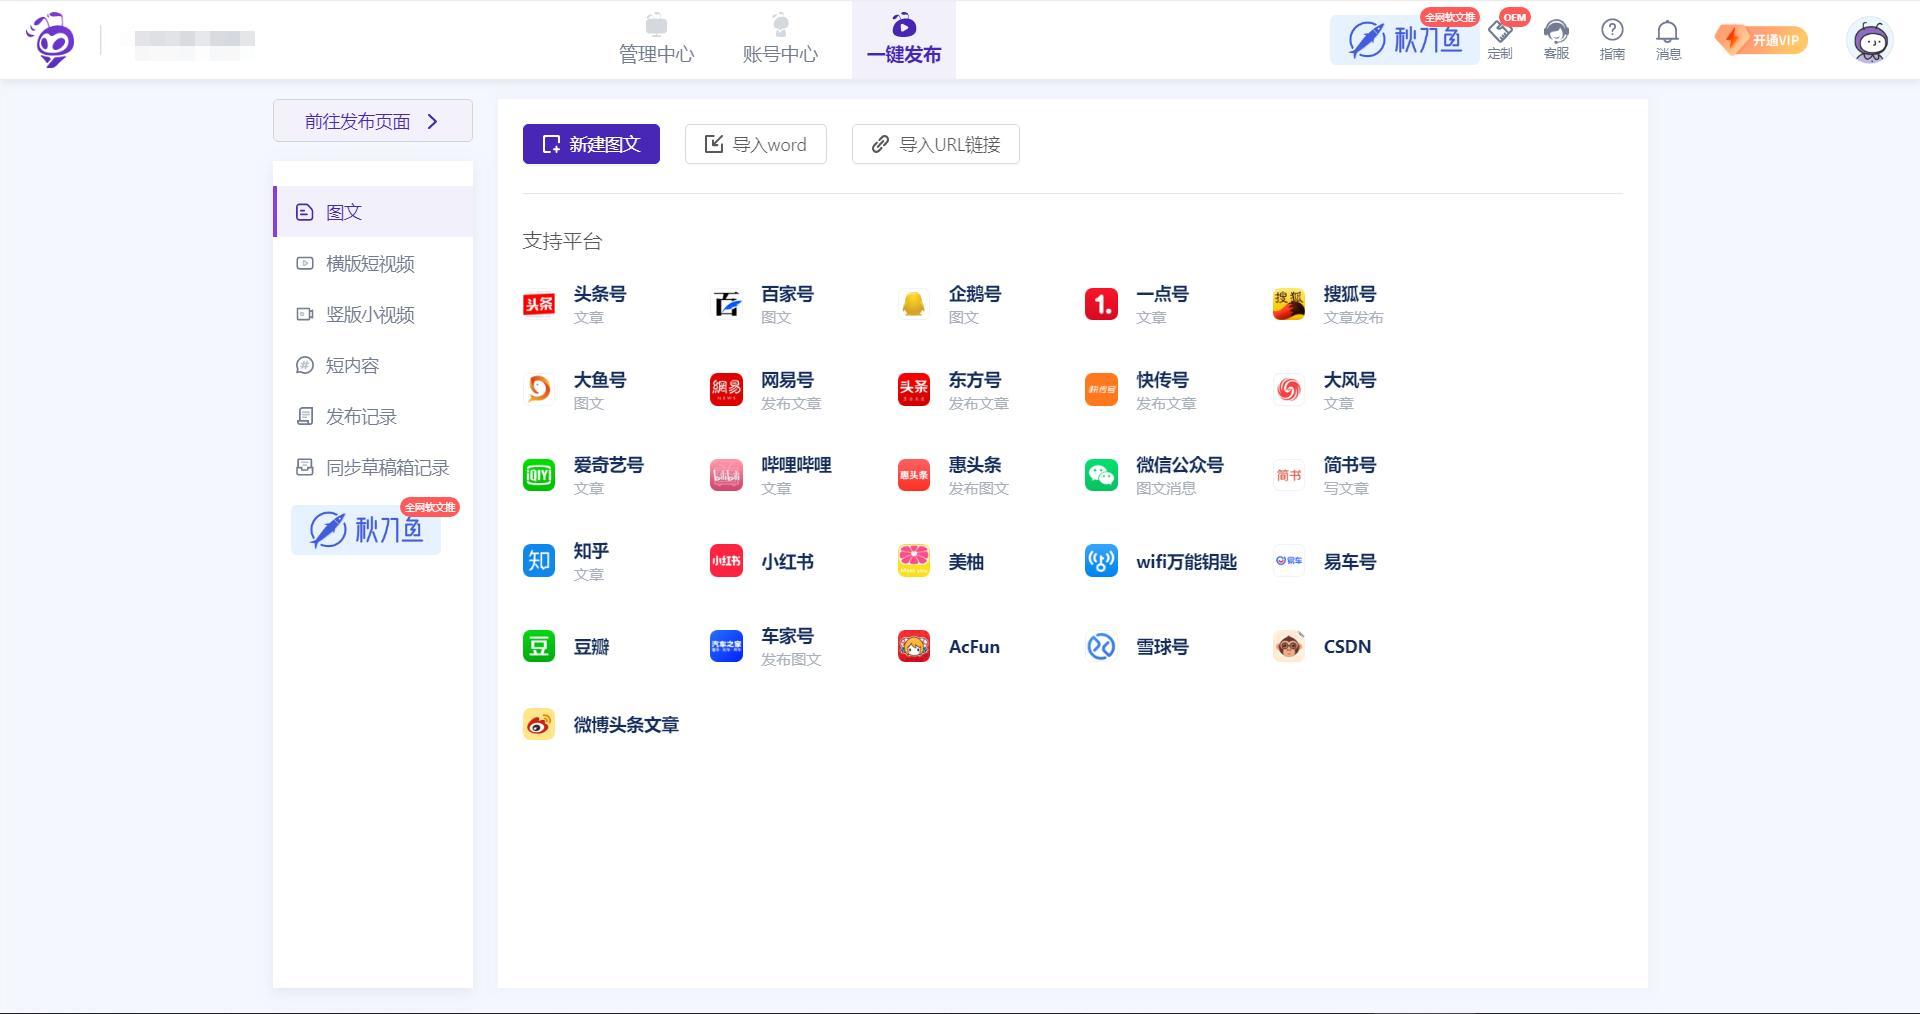Open the 客服 customer service icon

[x=1556, y=40]
